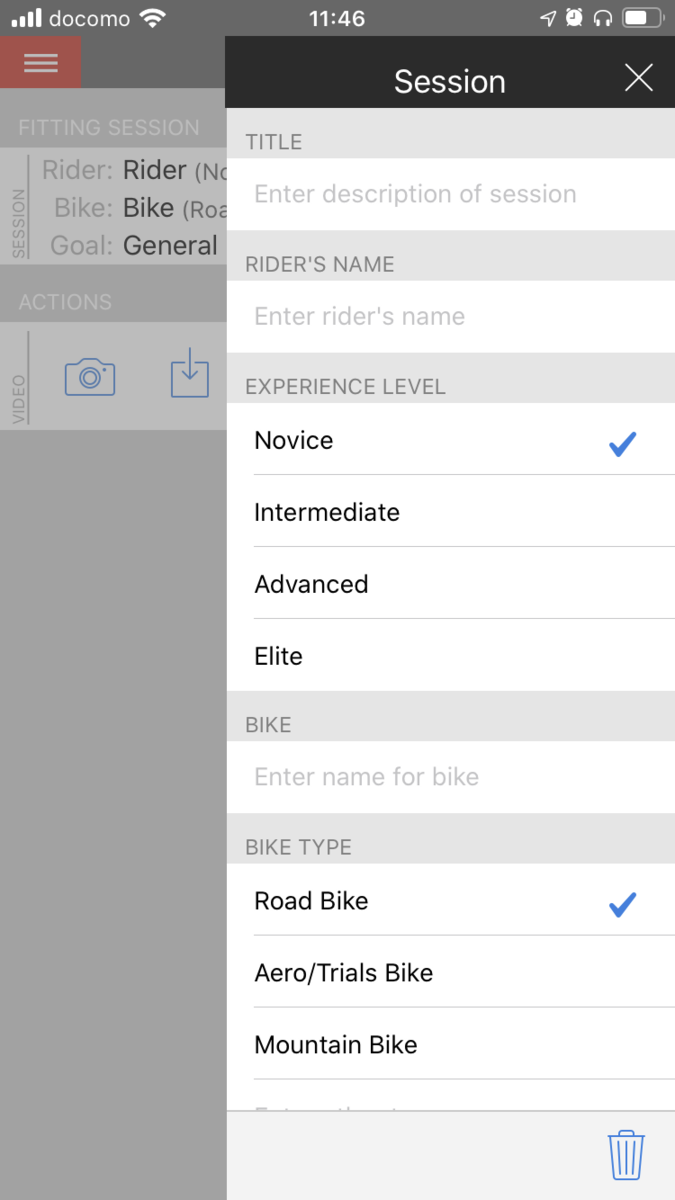Select Intermediate experience level
Viewport: 675px width, 1200px height.
click(450, 512)
